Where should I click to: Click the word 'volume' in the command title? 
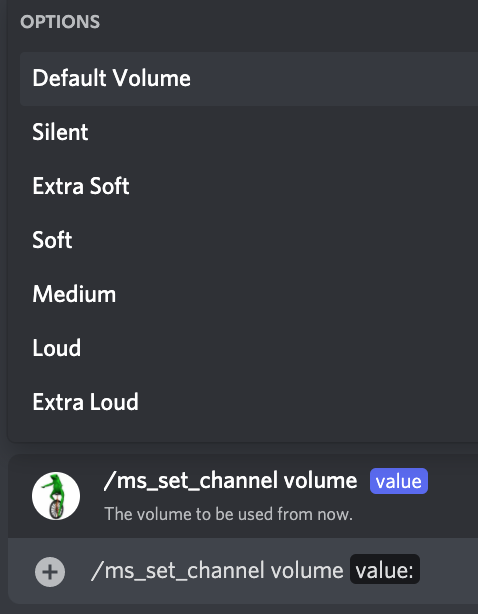pos(321,481)
